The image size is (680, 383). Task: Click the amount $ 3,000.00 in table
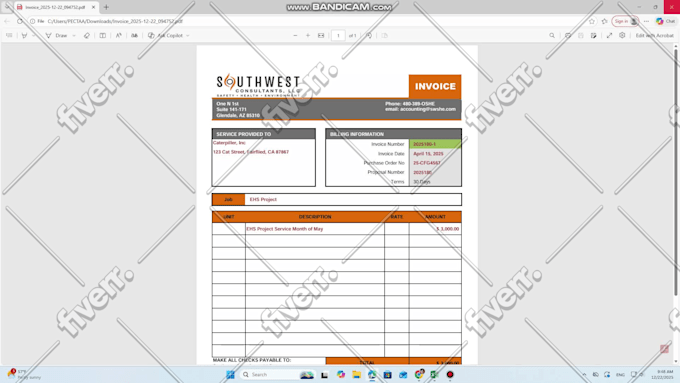448,229
